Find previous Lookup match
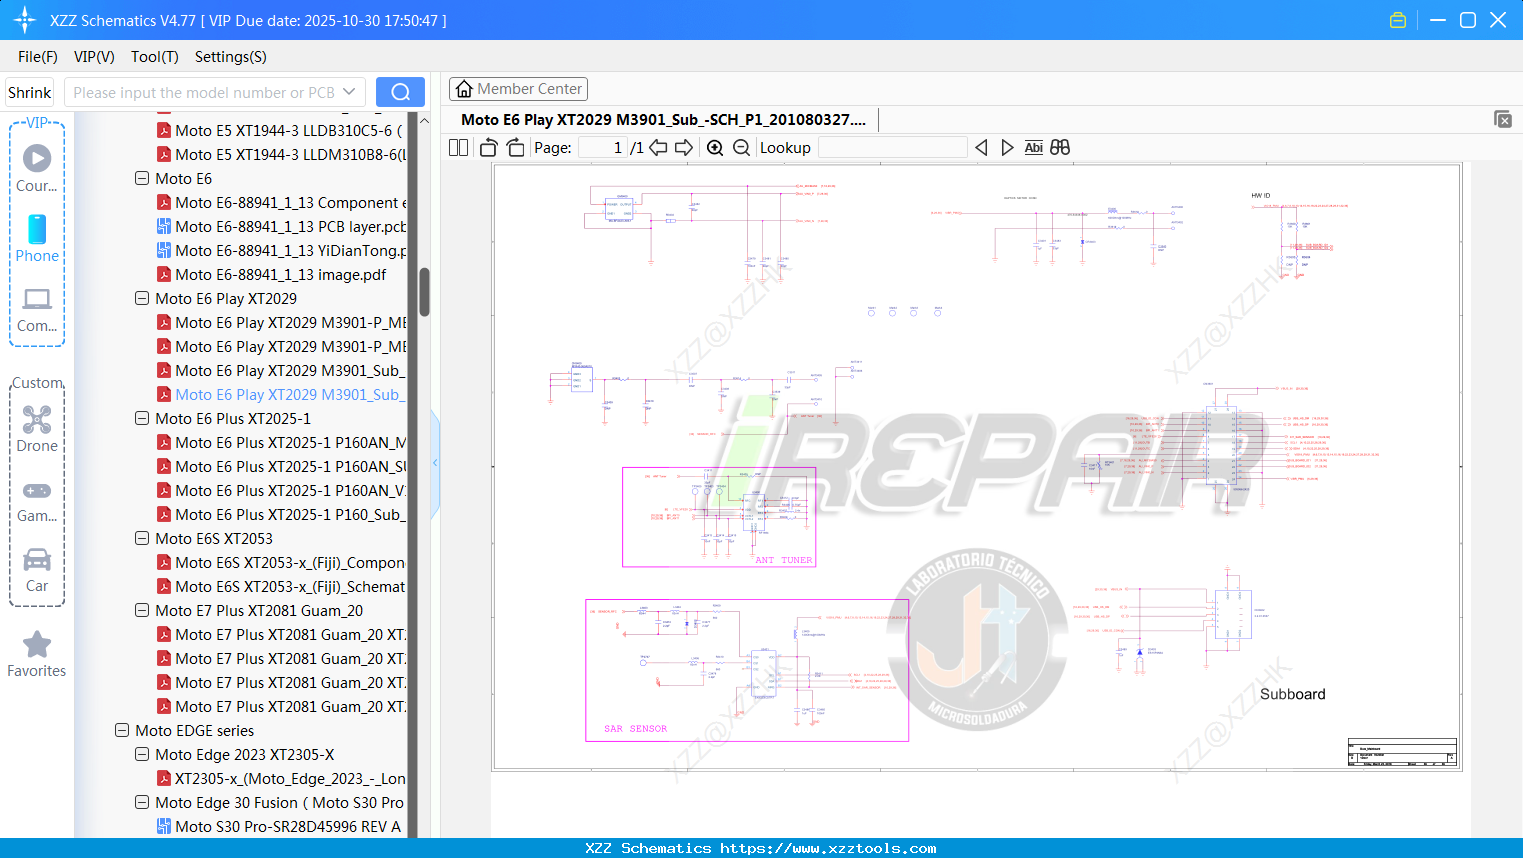The height and width of the screenshot is (858, 1523). pos(981,147)
